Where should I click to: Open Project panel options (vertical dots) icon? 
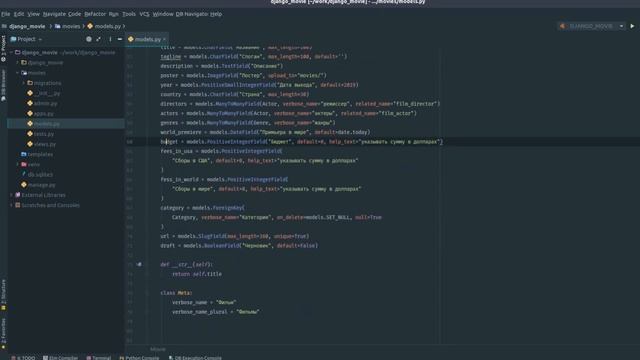coord(110,39)
